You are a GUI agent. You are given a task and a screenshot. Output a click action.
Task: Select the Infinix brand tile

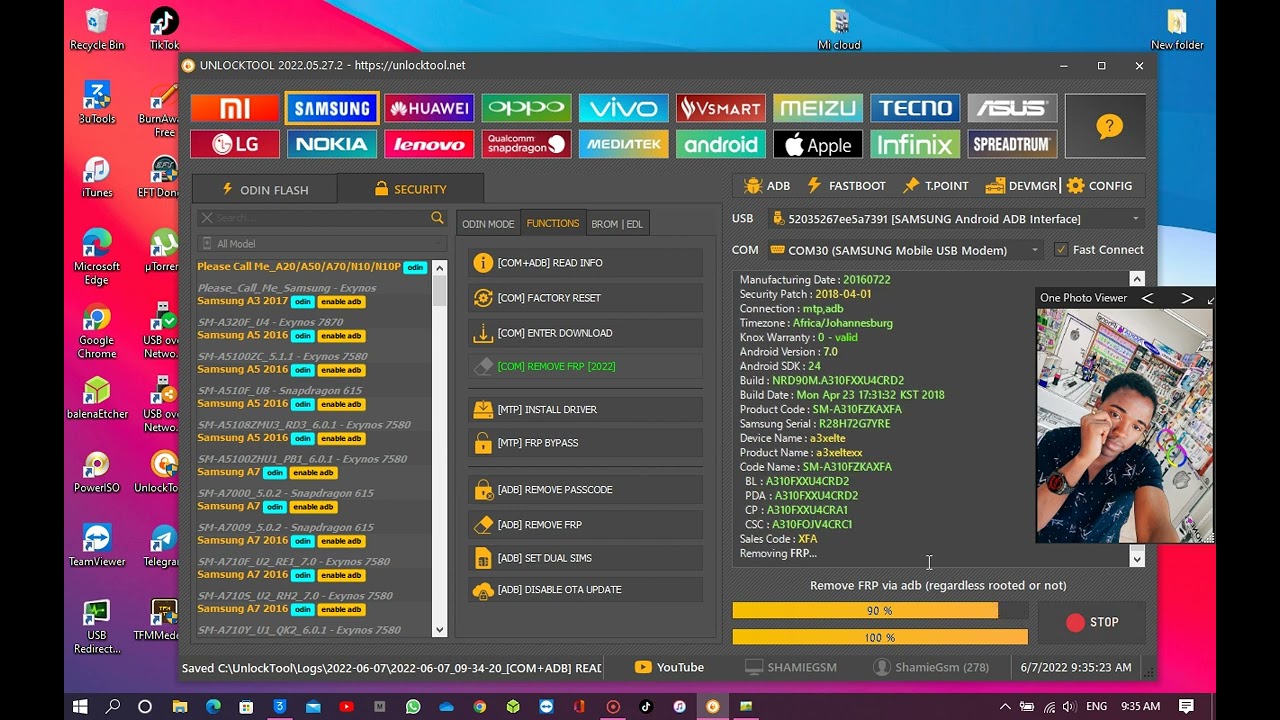coord(915,144)
